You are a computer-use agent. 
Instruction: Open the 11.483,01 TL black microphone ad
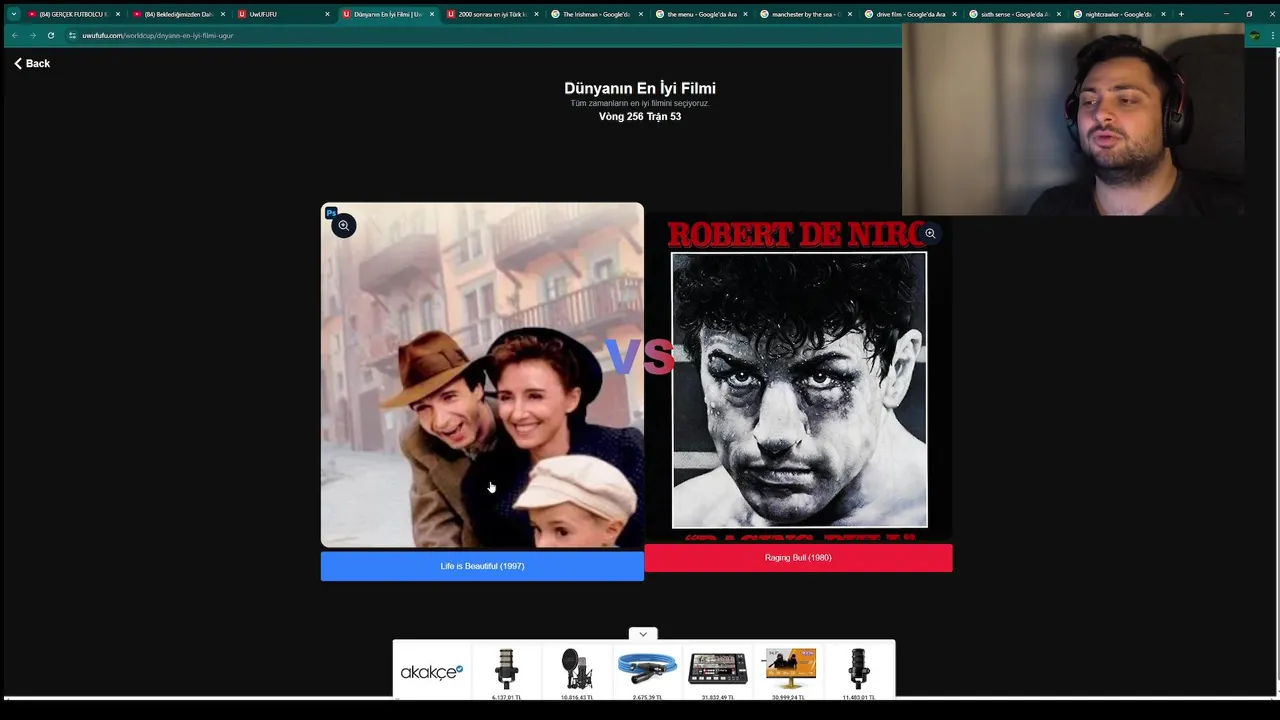click(859, 673)
